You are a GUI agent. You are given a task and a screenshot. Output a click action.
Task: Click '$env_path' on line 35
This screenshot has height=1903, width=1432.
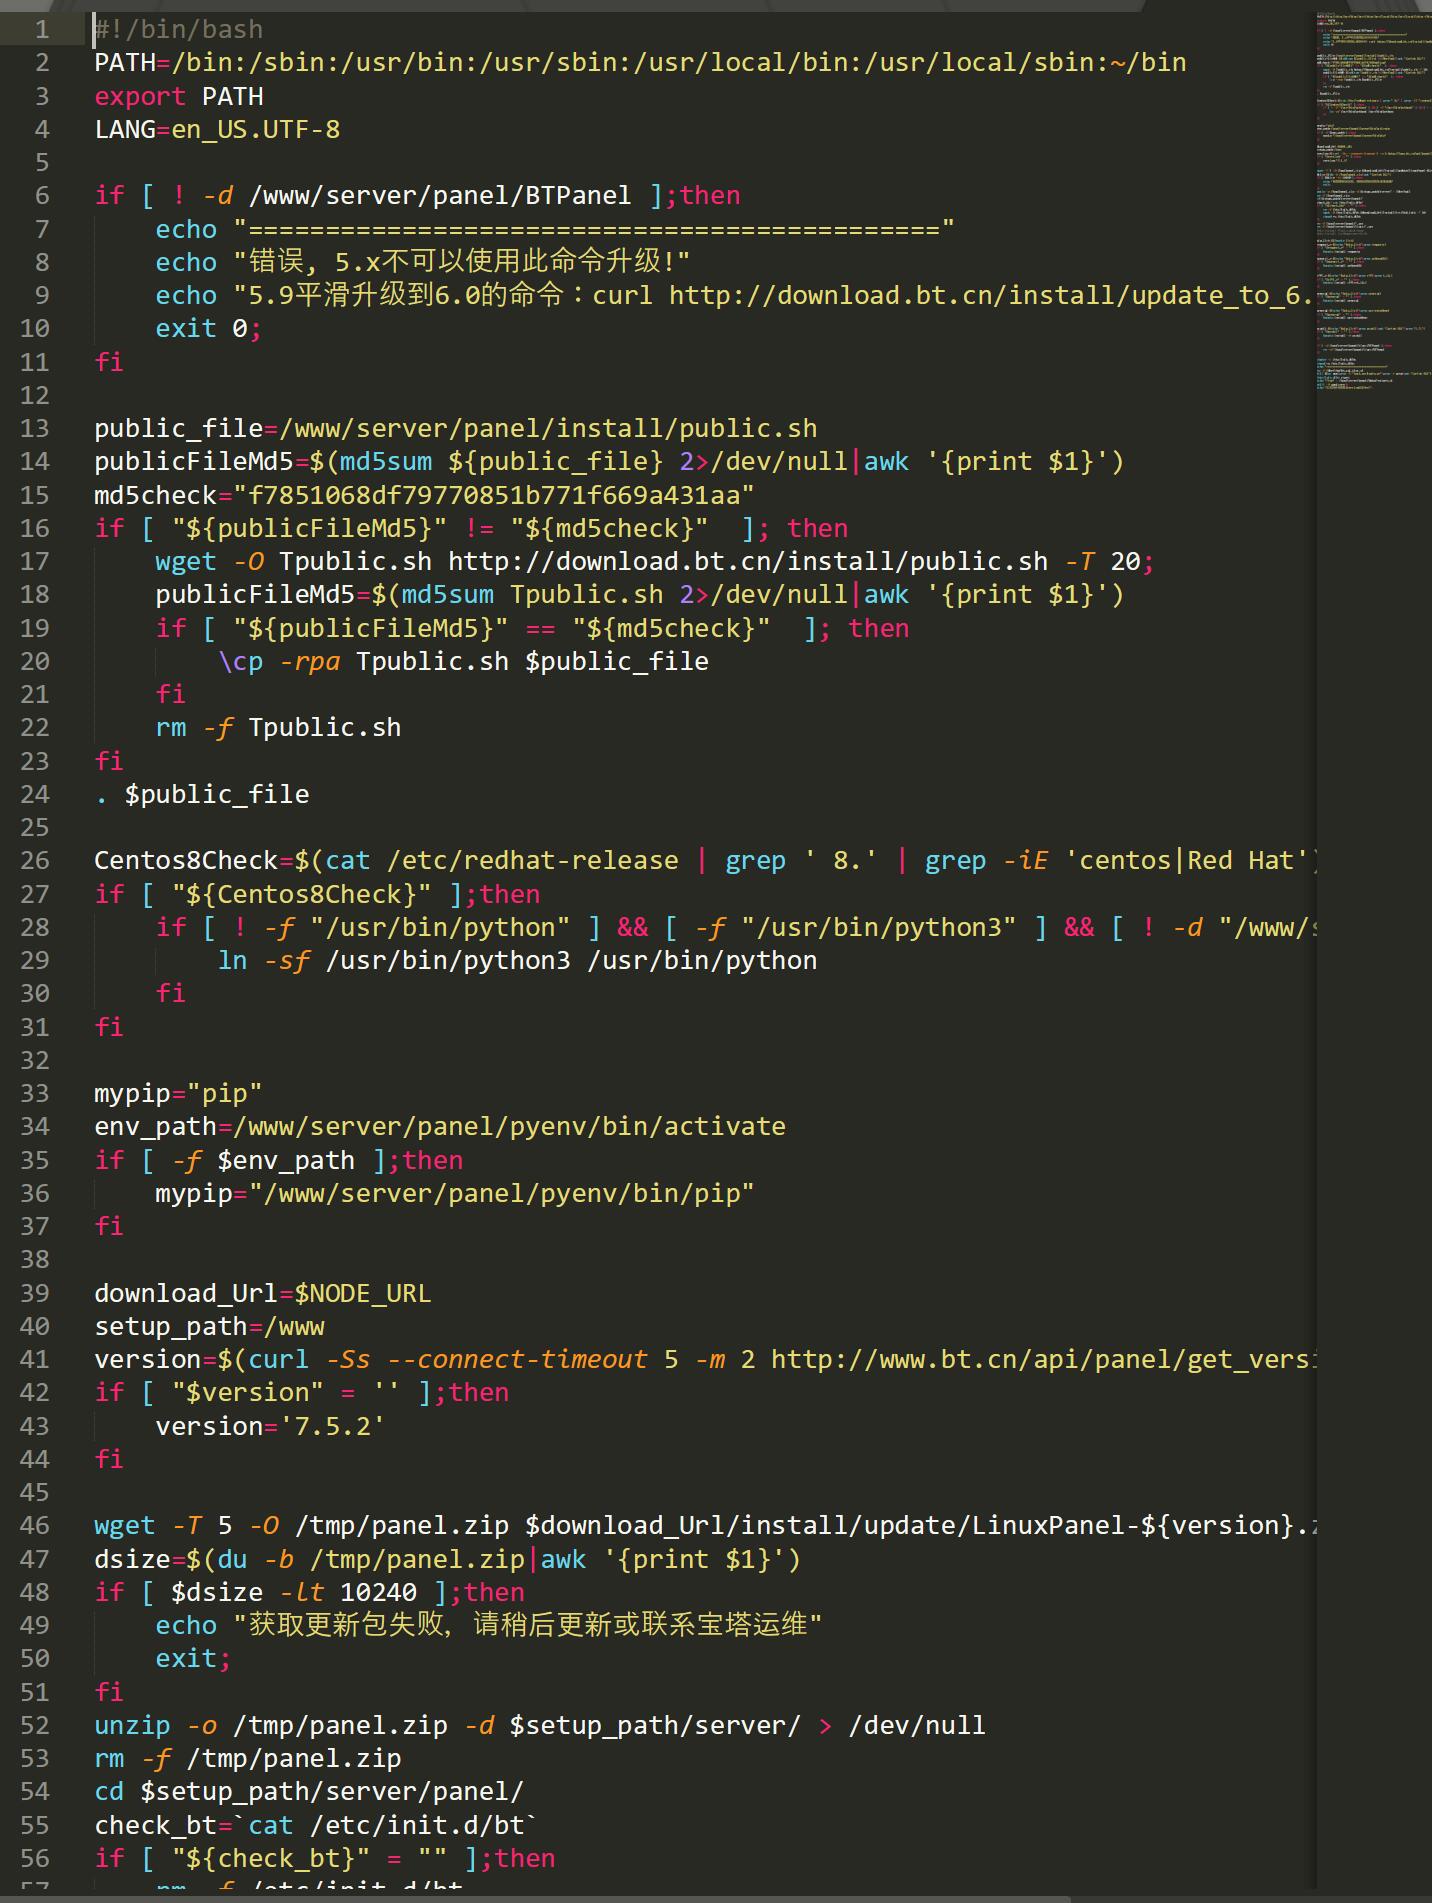286,1161
